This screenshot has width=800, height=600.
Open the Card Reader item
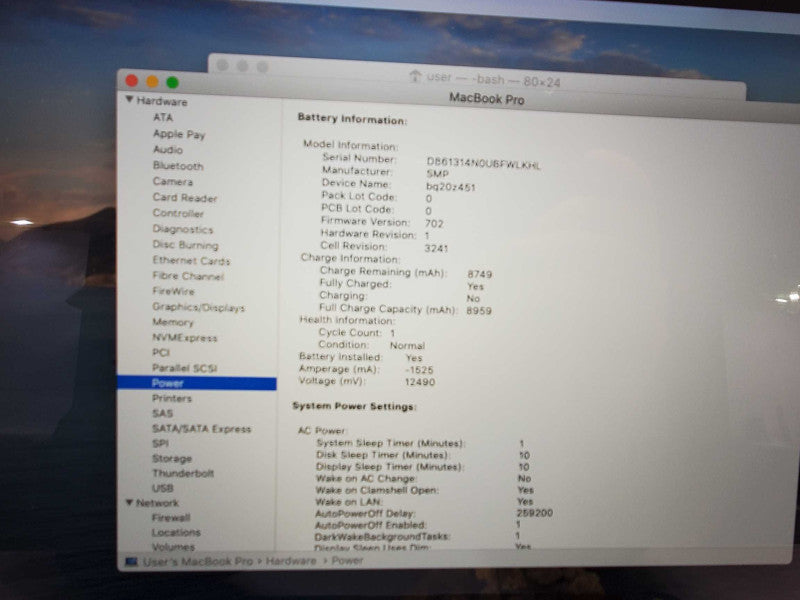click(x=185, y=198)
